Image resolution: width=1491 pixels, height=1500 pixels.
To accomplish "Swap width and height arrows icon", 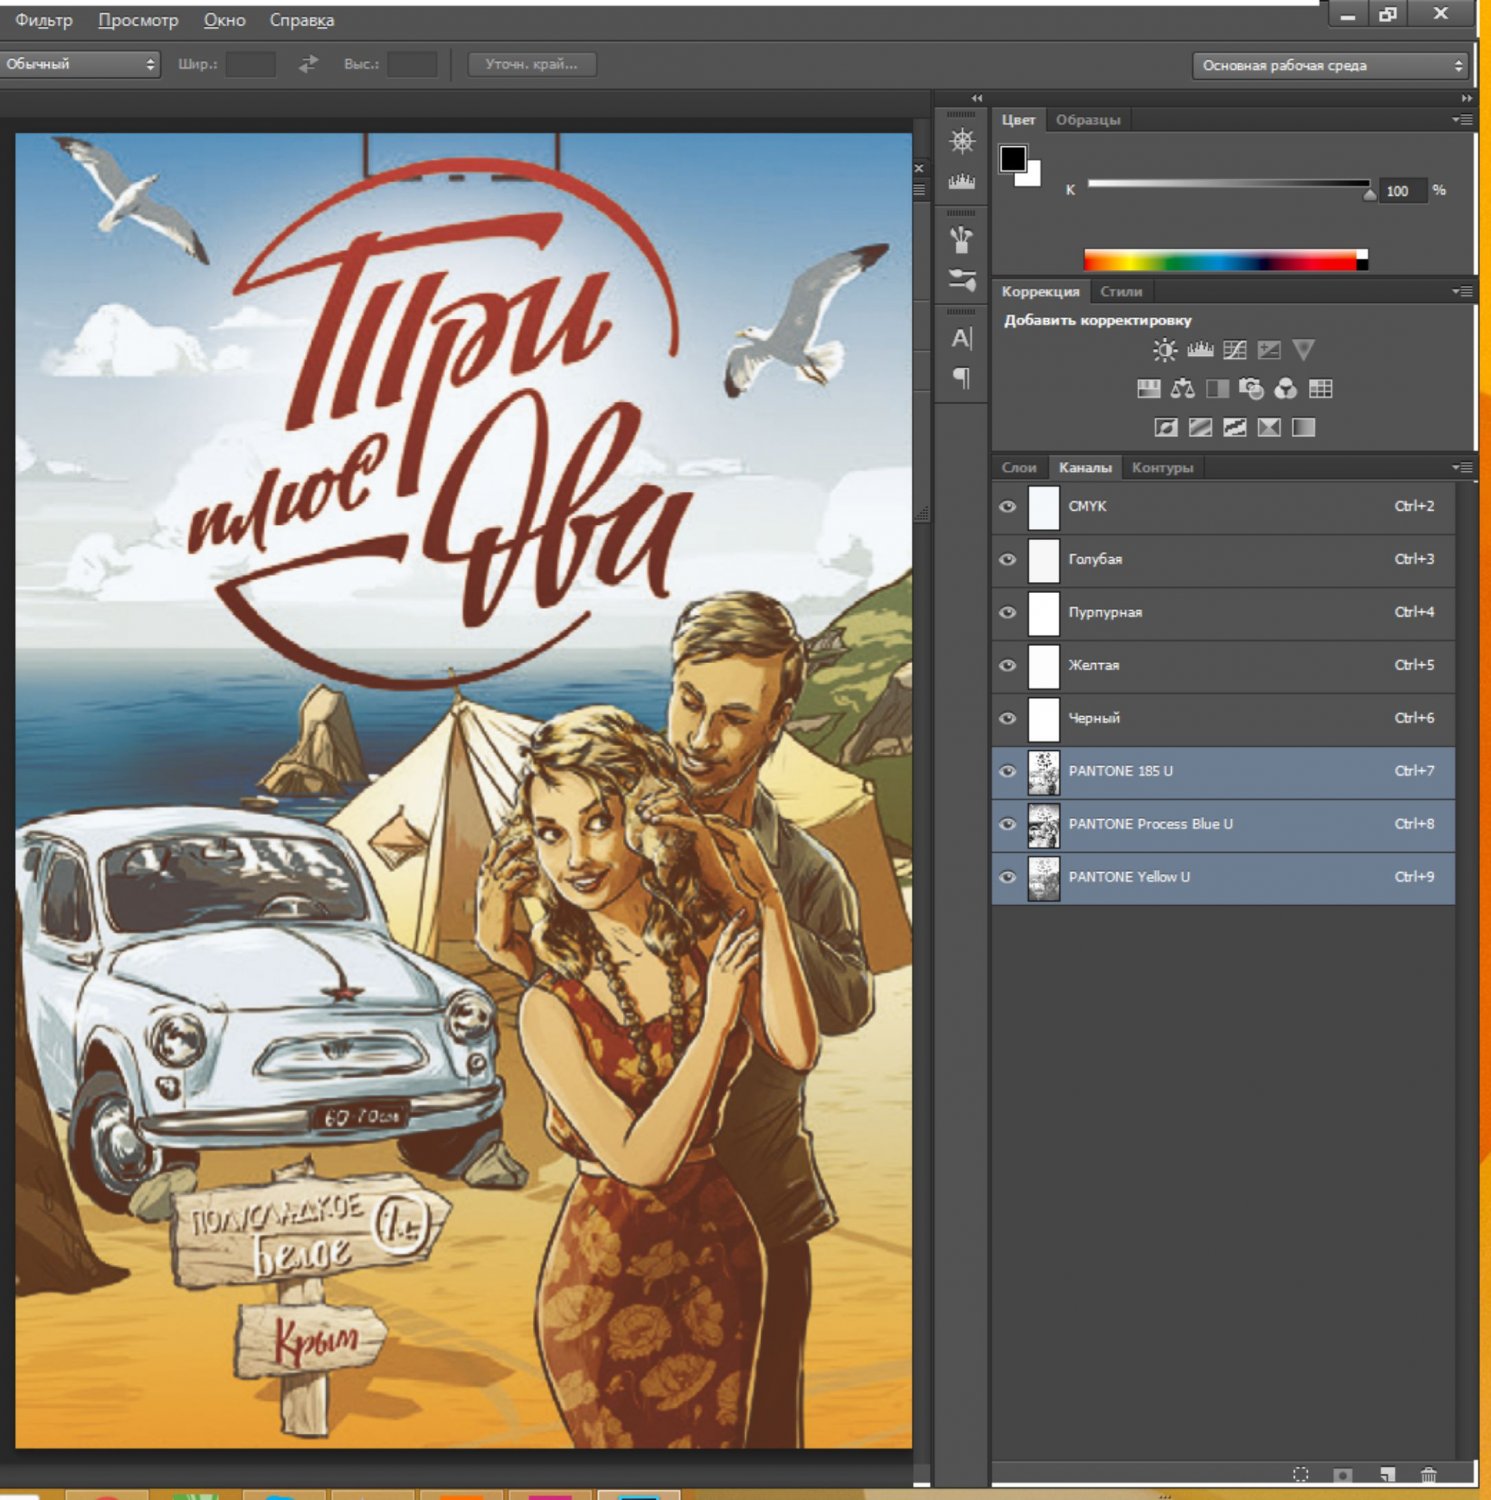I will 308,64.
